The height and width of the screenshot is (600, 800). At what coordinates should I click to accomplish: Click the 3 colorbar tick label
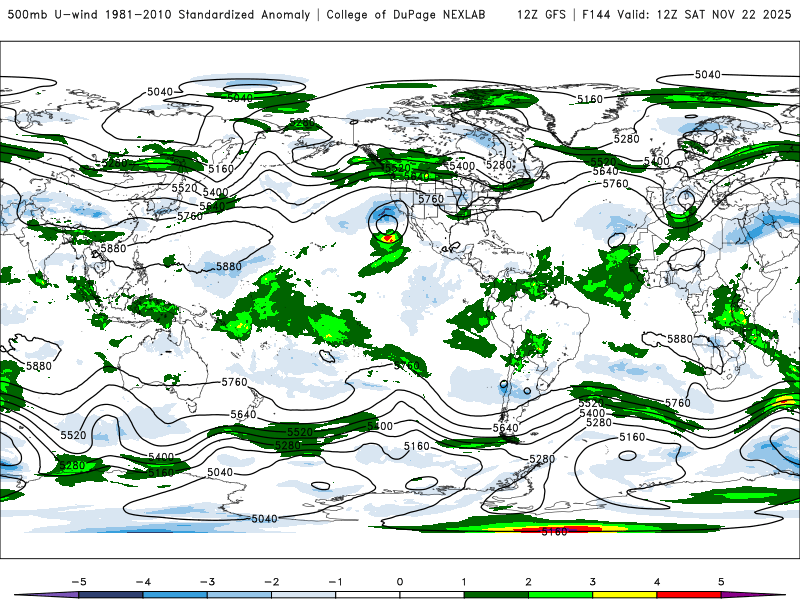[x=592, y=582]
